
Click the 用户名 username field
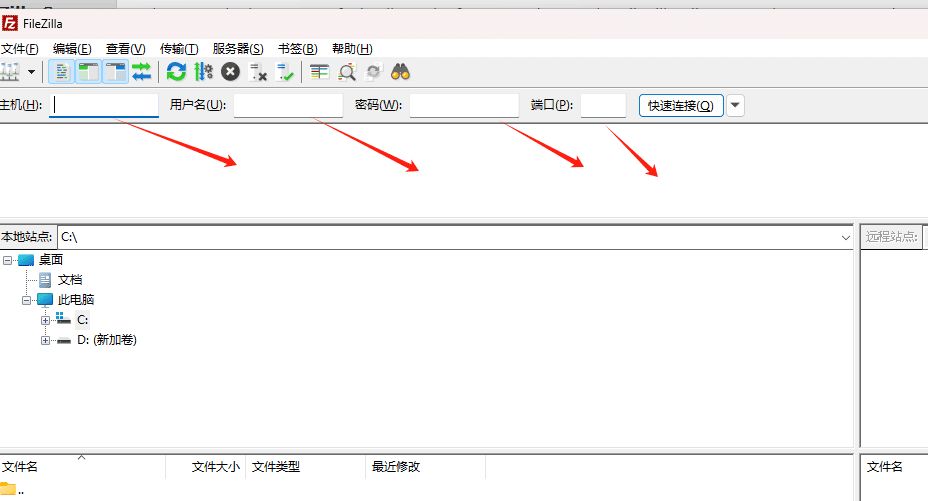coord(288,105)
